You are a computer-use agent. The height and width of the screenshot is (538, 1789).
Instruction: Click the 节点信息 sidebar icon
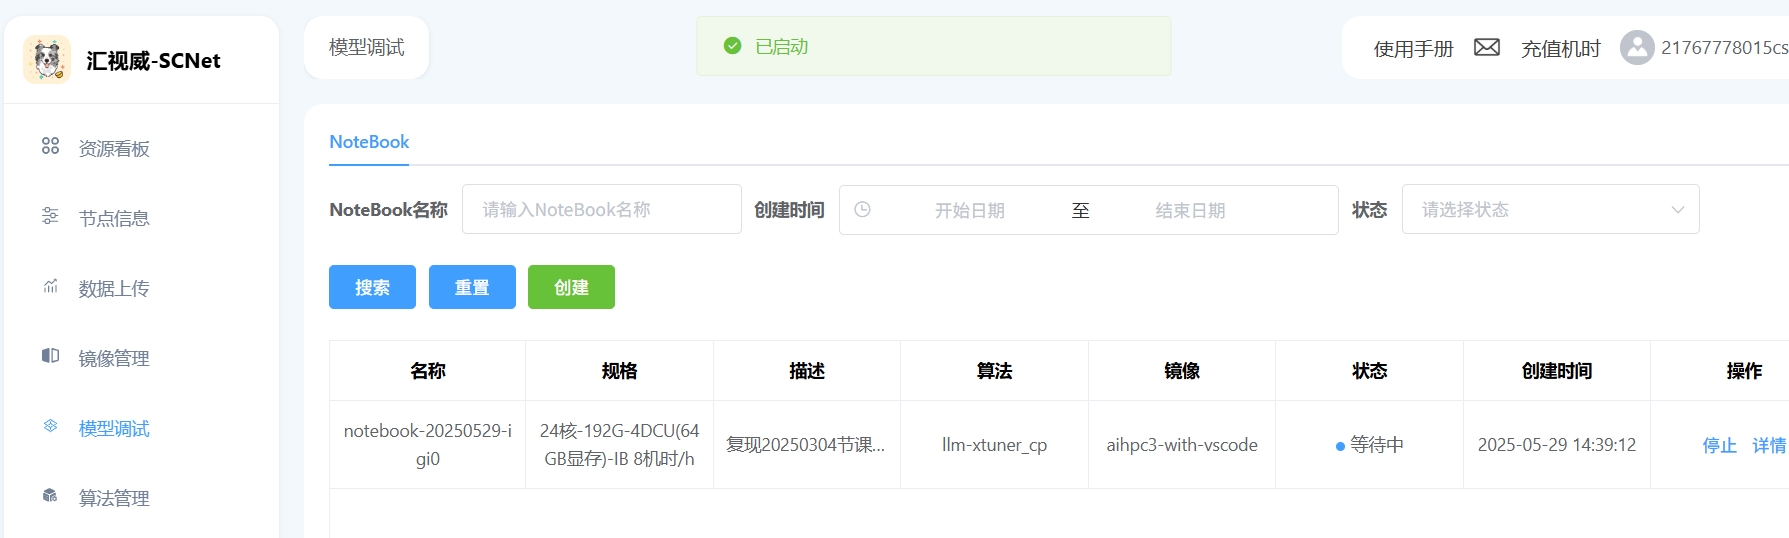[x=50, y=216]
